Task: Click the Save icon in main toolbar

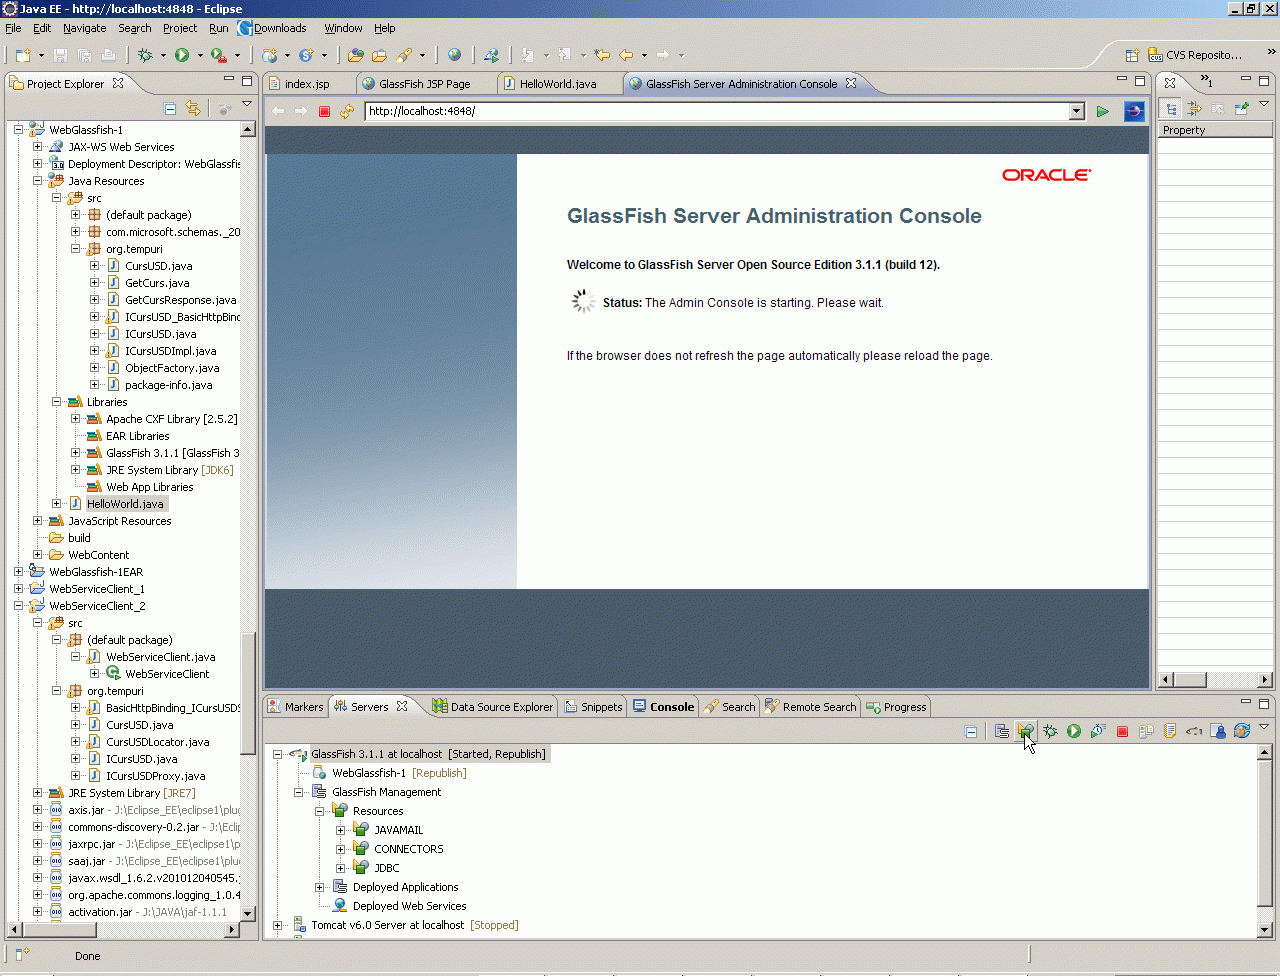Action: tap(60, 55)
